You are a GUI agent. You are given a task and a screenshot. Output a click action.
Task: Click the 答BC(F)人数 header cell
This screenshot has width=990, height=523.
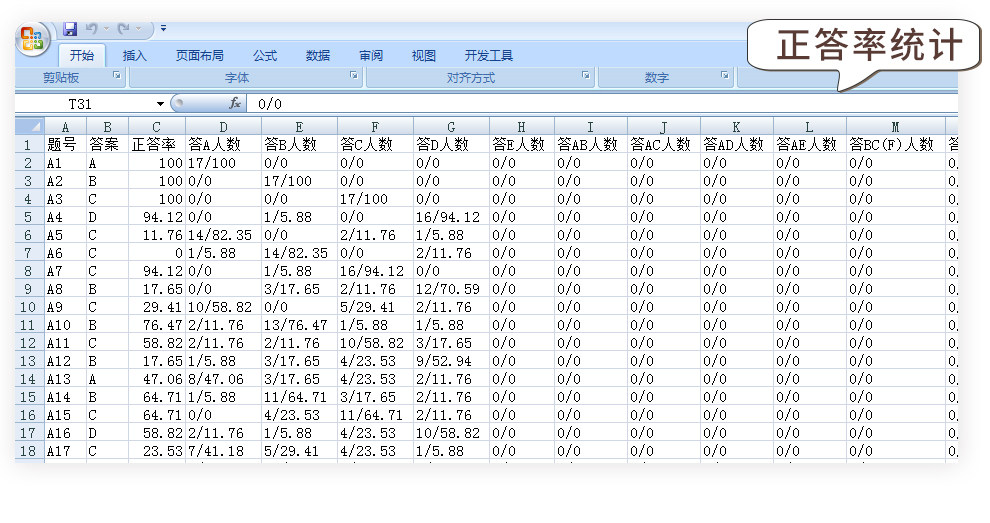tap(895, 145)
